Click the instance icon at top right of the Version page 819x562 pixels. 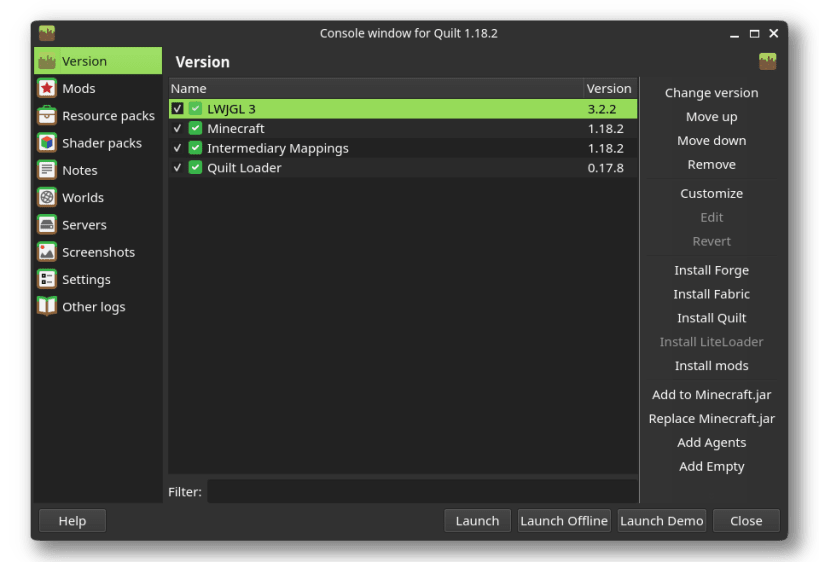(x=767, y=62)
